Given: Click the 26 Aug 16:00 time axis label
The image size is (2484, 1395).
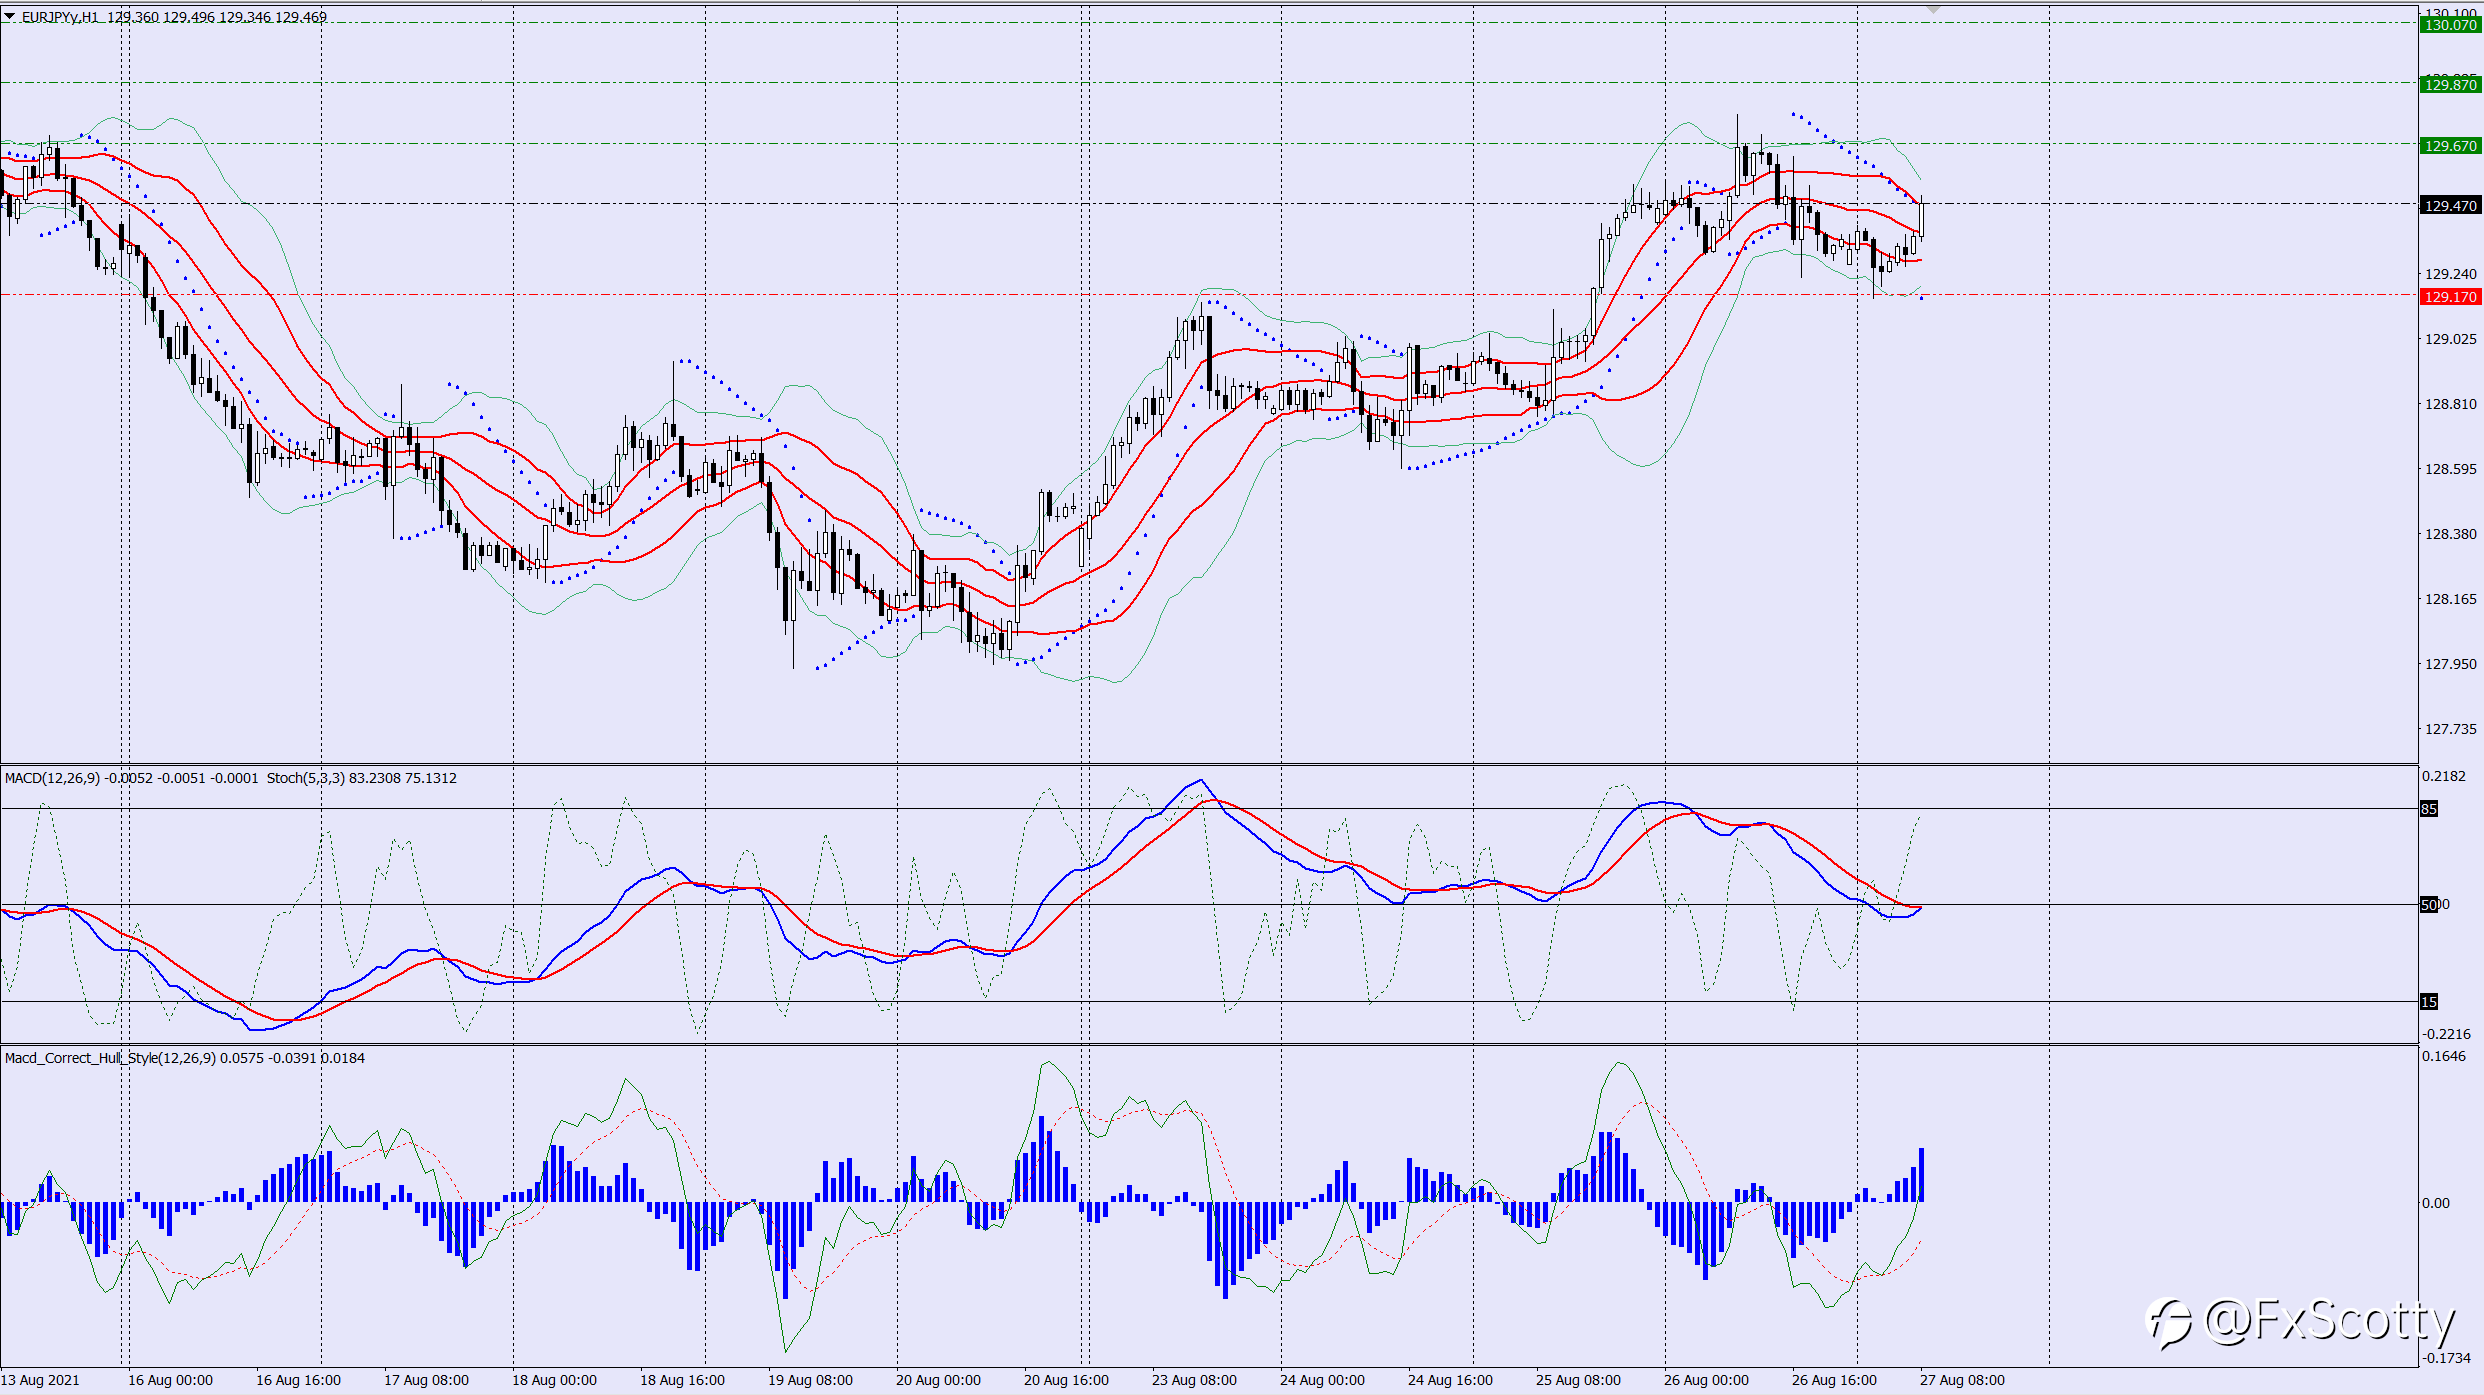Looking at the screenshot, I should click(x=1834, y=1380).
